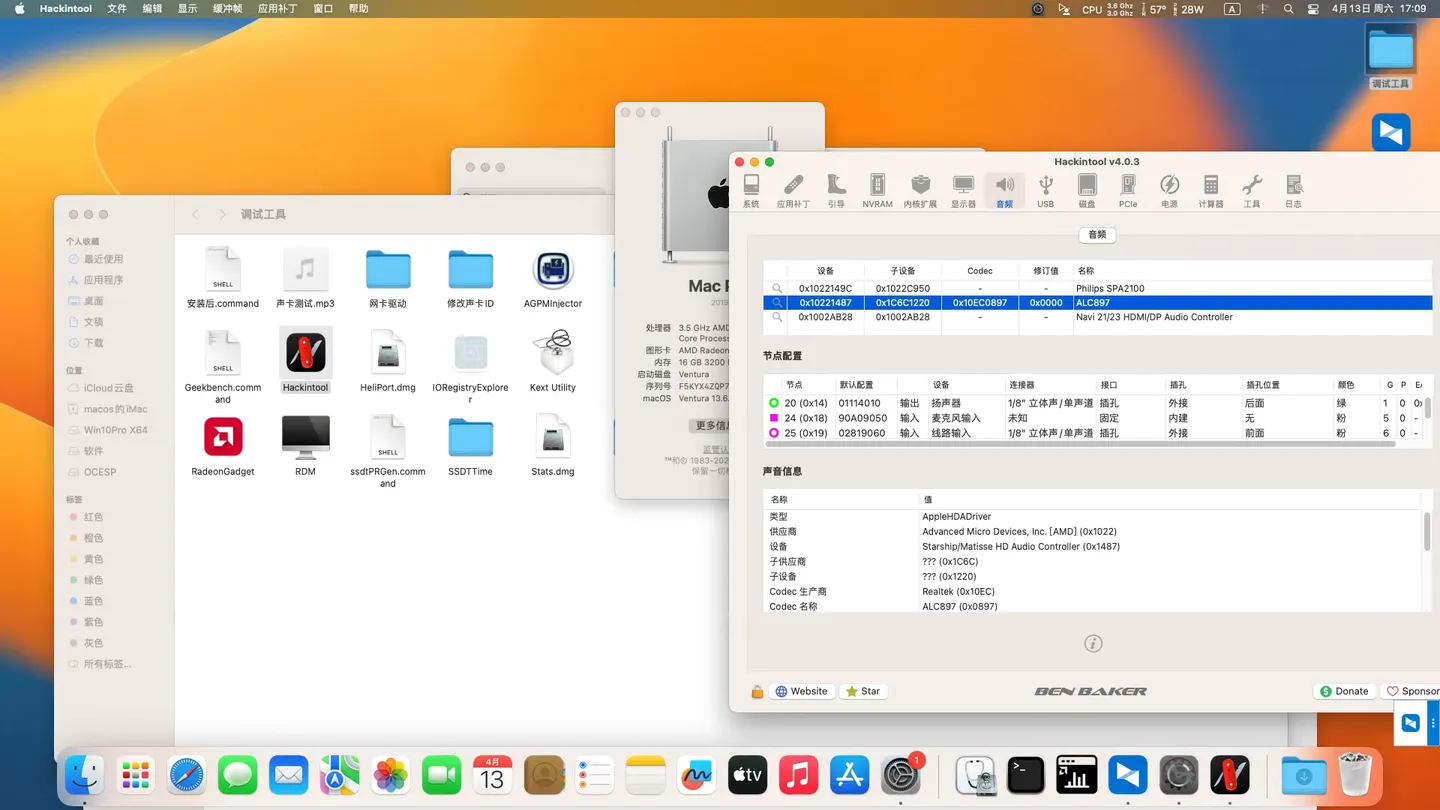Open the 缓冲频 menu in the menu bar

pyautogui.click(x=227, y=9)
